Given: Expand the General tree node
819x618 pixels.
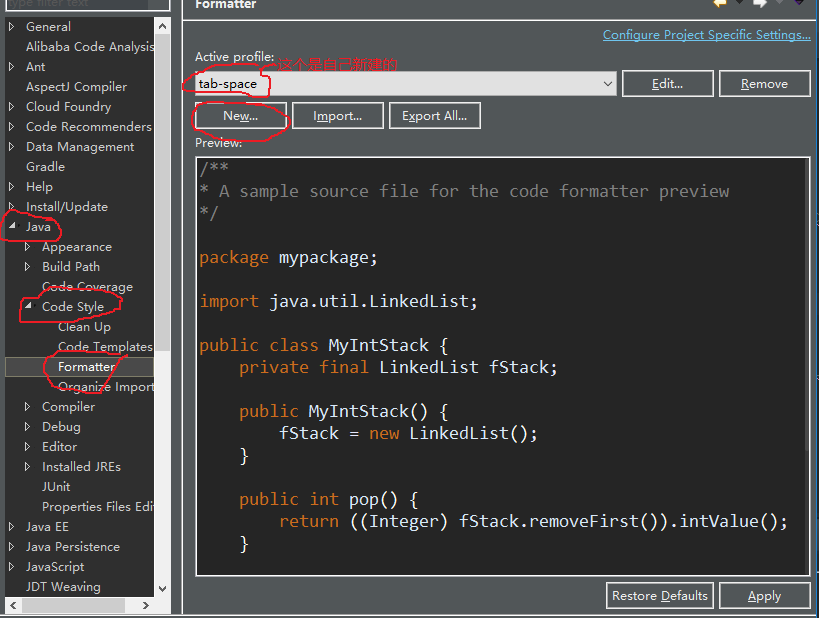Looking at the screenshot, I should point(11,26).
